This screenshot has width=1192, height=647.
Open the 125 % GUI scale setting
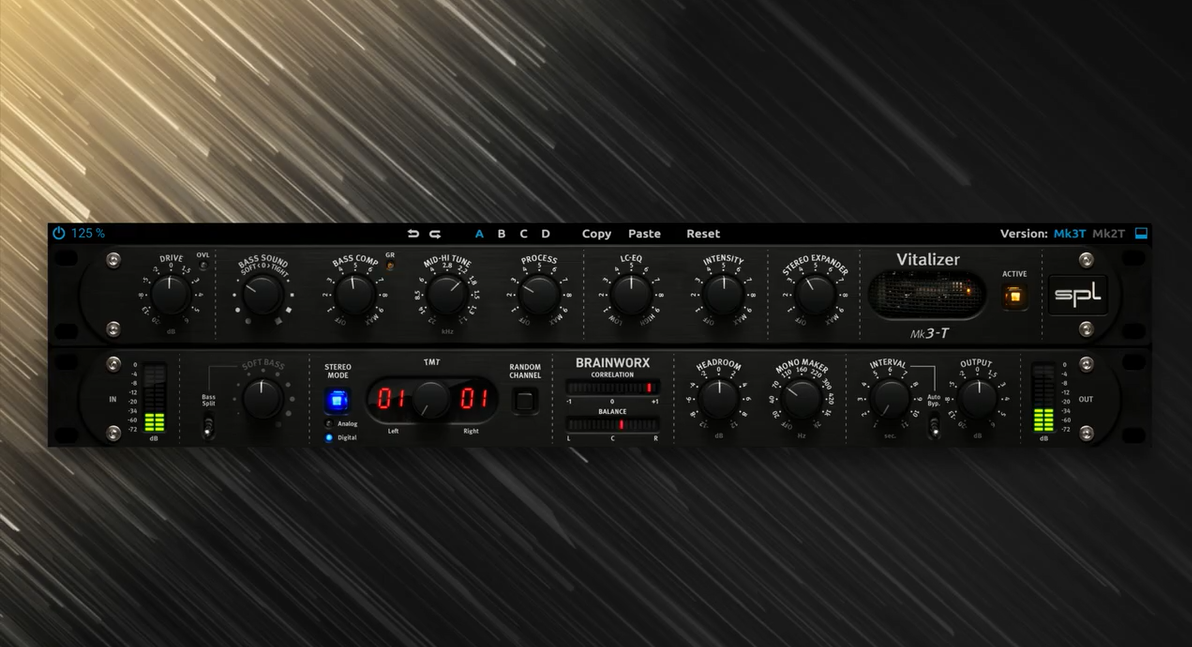point(88,233)
